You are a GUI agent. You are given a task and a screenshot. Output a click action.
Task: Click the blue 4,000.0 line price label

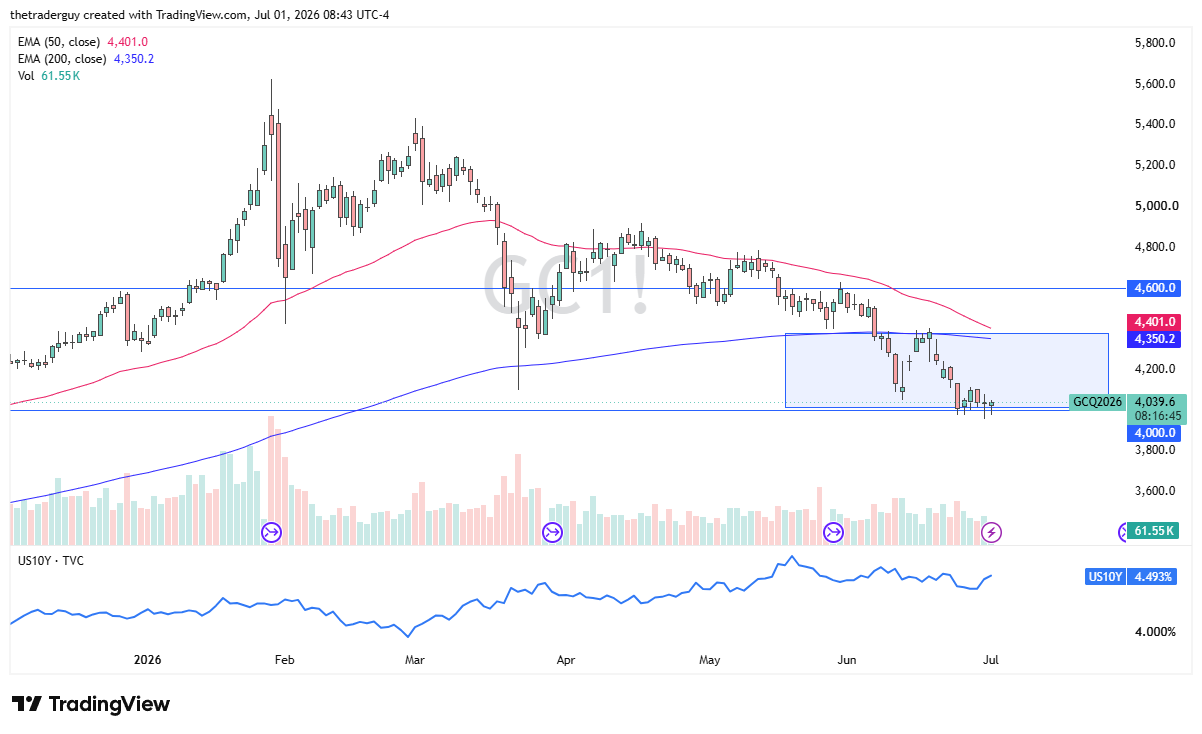tap(1154, 433)
